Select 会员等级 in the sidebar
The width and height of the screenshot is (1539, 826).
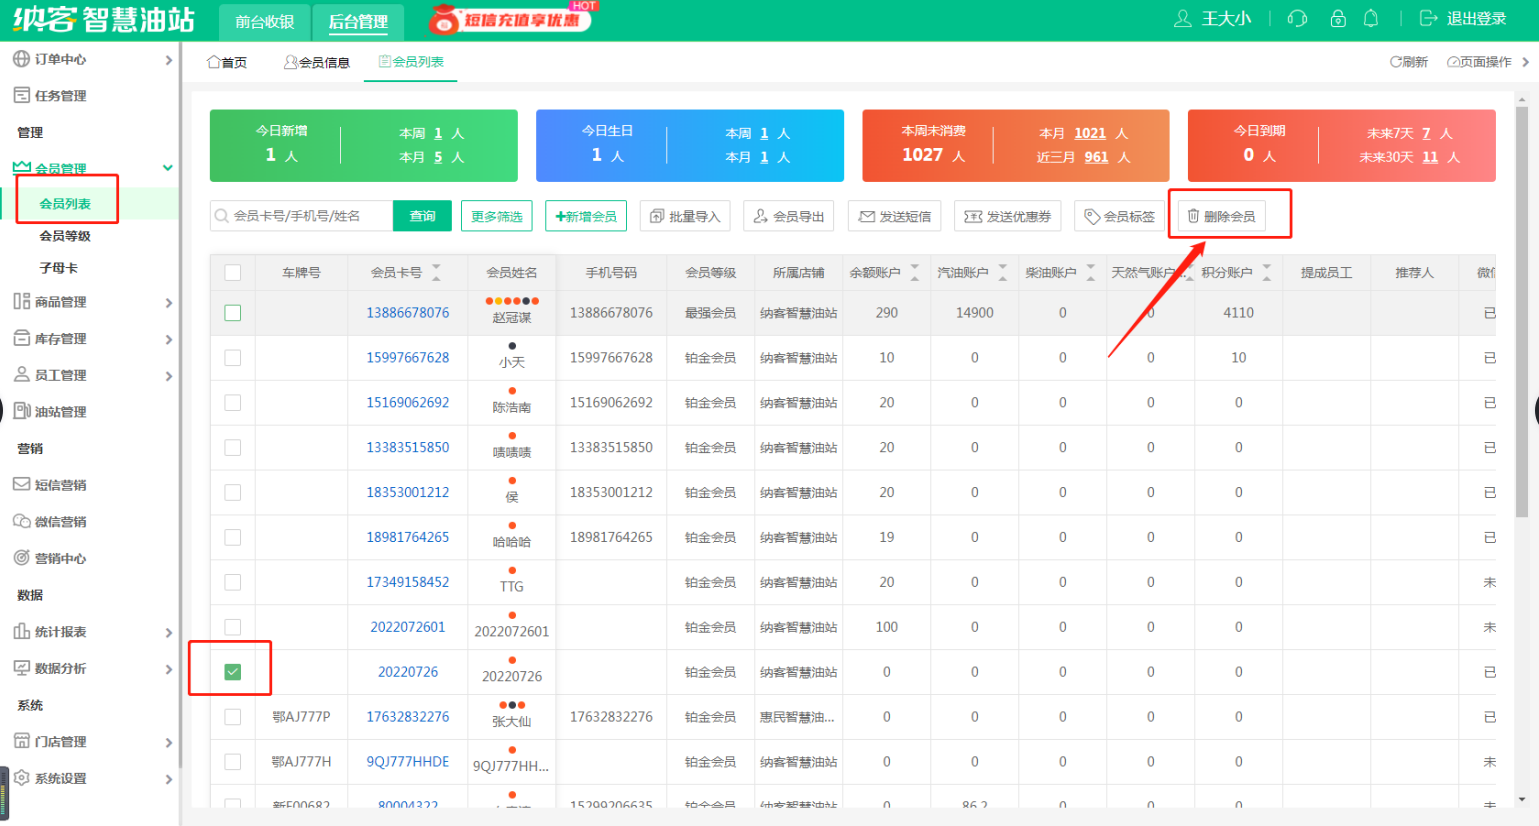click(65, 236)
